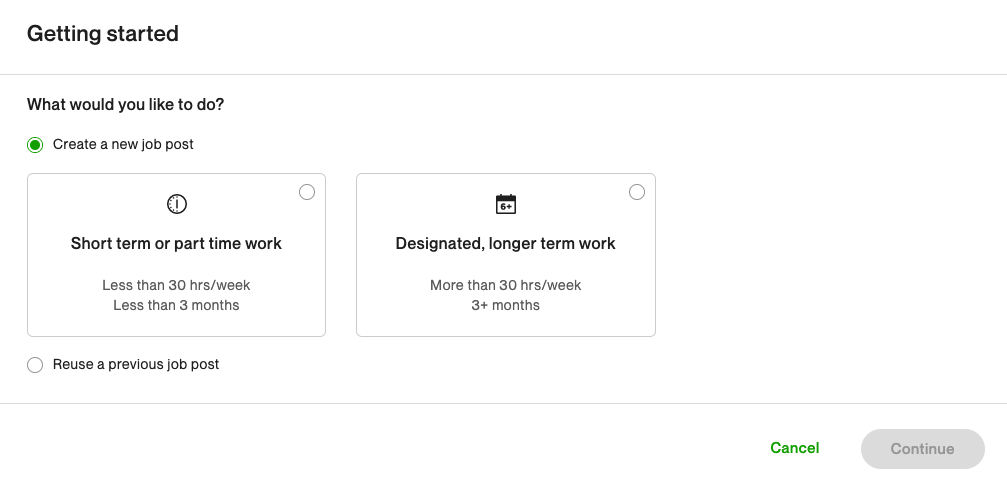Click the 'Reuse a previous job post' label text
Image resolution: width=1007 pixels, height=483 pixels.
[x=136, y=364]
